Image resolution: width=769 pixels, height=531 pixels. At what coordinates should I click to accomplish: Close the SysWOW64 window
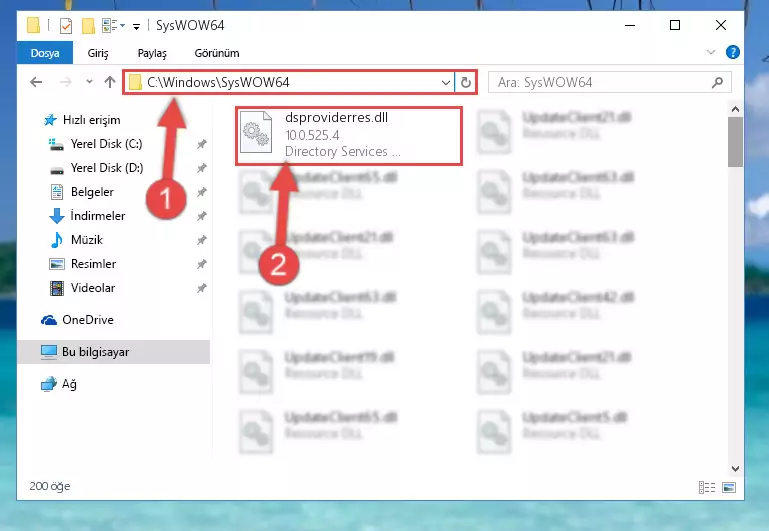[x=720, y=25]
